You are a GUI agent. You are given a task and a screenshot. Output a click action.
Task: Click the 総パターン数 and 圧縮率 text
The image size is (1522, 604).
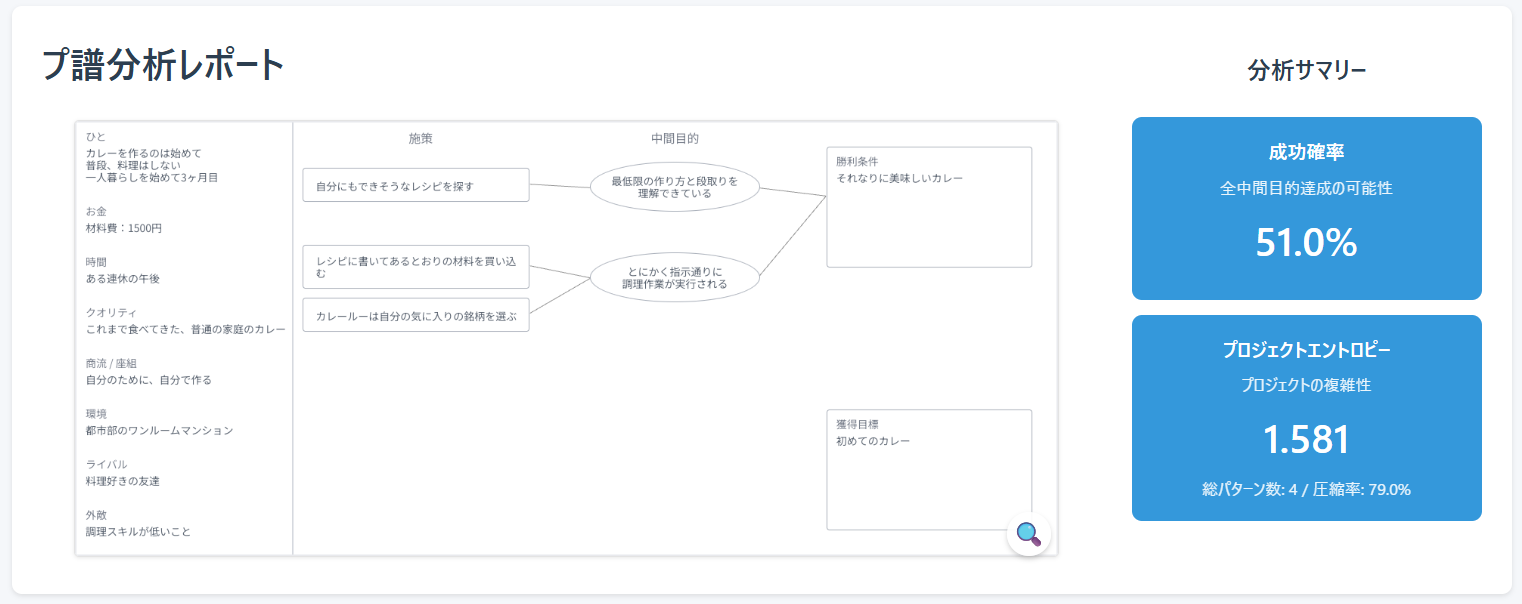click(x=1306, y=490)
